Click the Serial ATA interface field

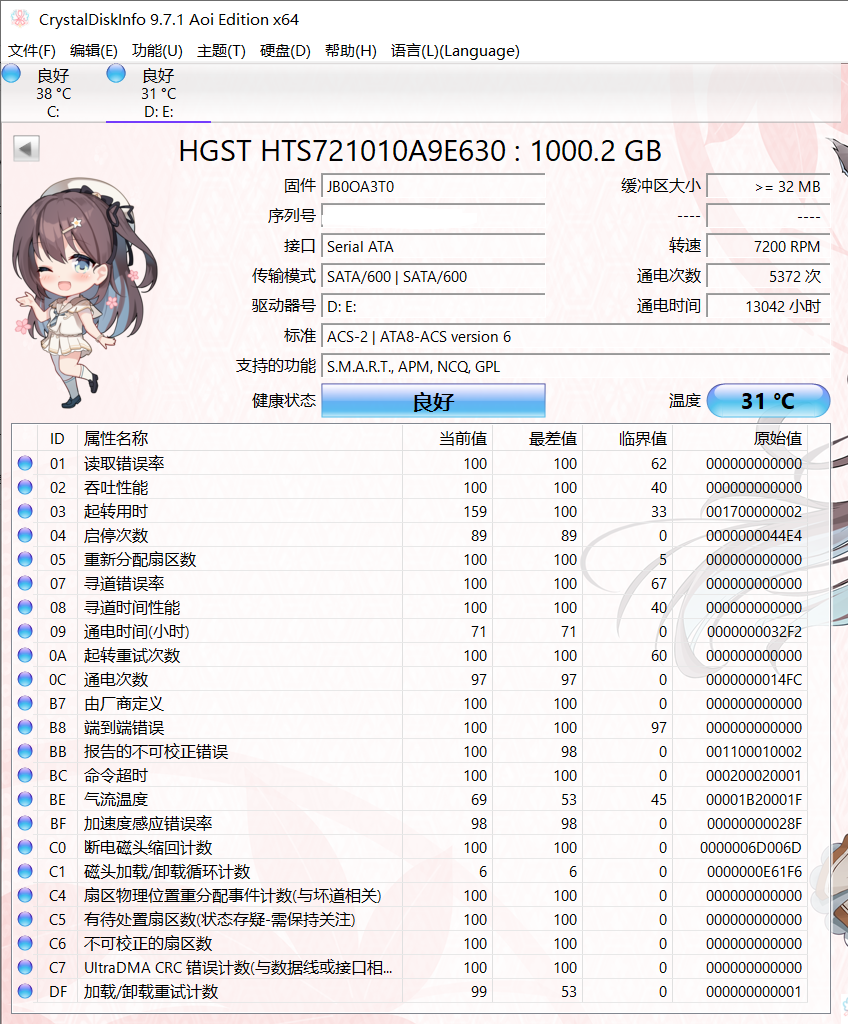click(x=433, y=247)
